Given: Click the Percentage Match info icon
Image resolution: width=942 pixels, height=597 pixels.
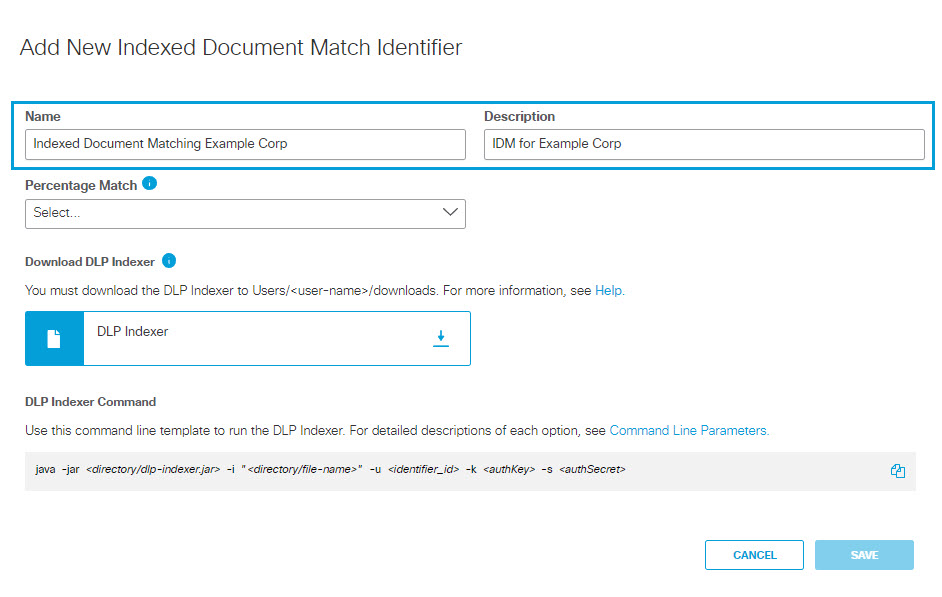Looking at the screenshot, I should [150, 184].
